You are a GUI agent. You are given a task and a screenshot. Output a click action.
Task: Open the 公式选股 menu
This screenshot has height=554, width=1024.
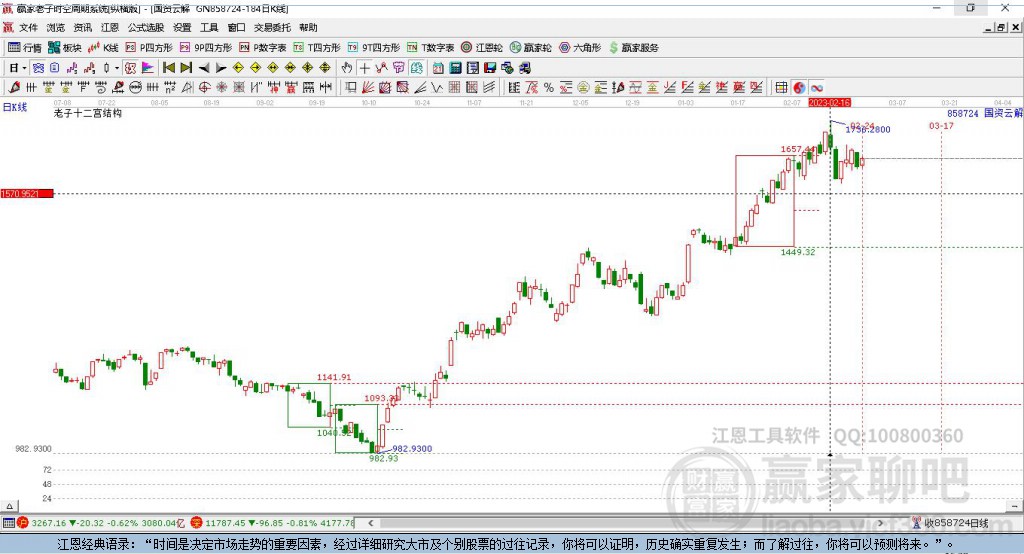[144, 28]
